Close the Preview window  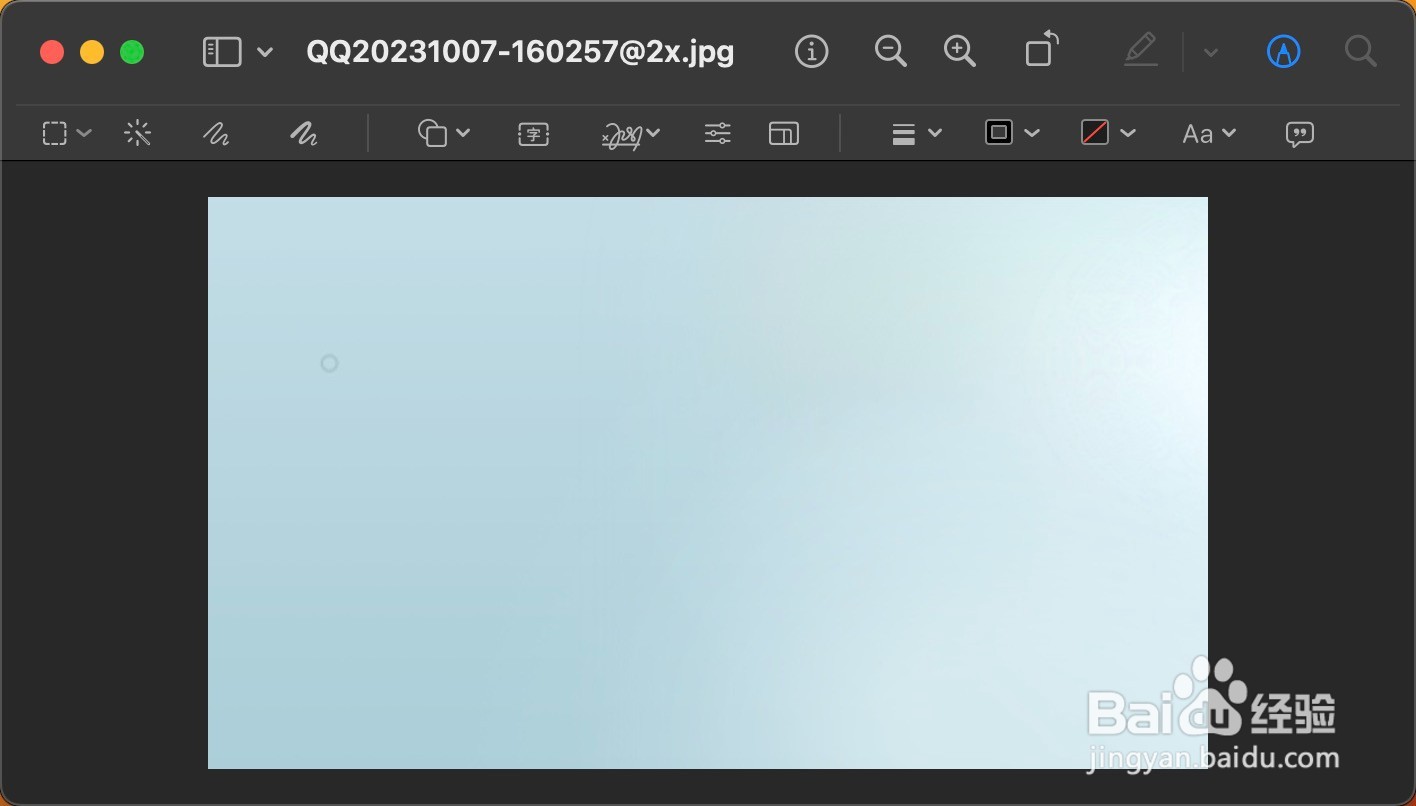click(x=52, y=52)
